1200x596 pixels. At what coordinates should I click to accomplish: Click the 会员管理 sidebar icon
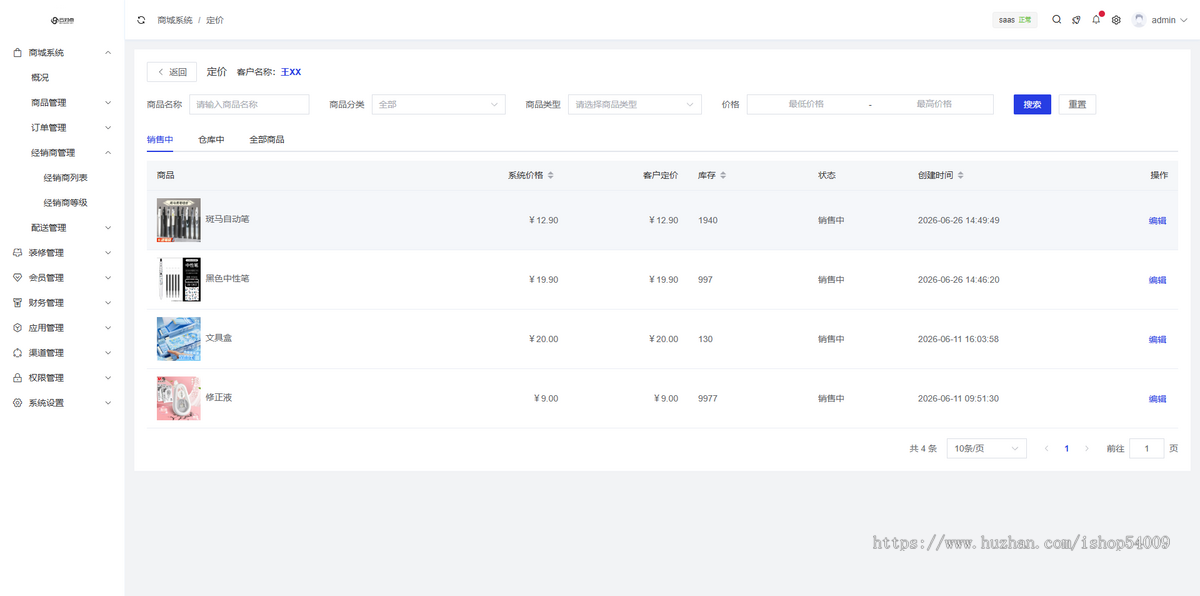(18, 278)
